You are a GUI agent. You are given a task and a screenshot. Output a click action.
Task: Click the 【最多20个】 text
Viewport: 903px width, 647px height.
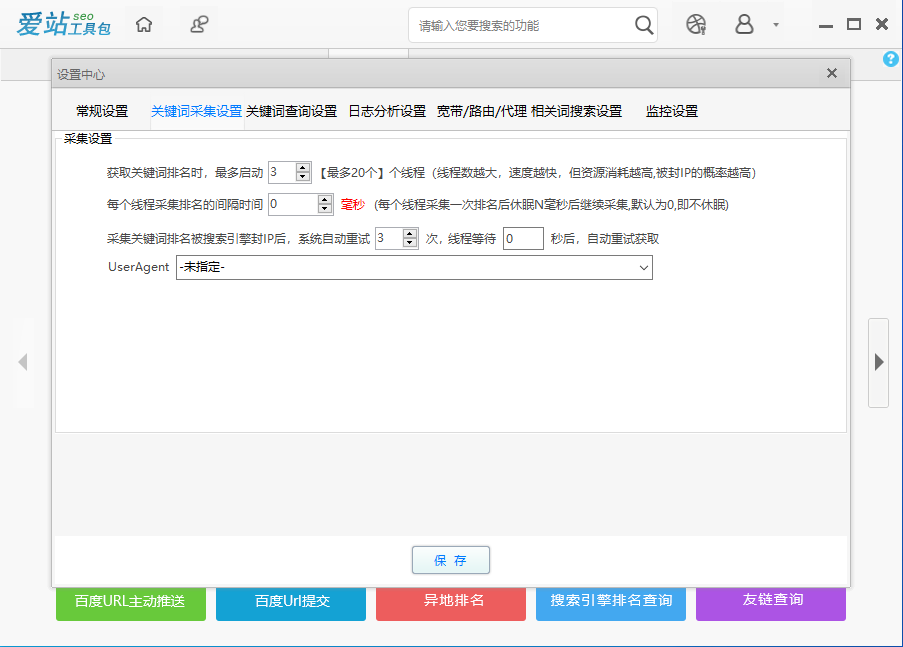tap(352, 172)
